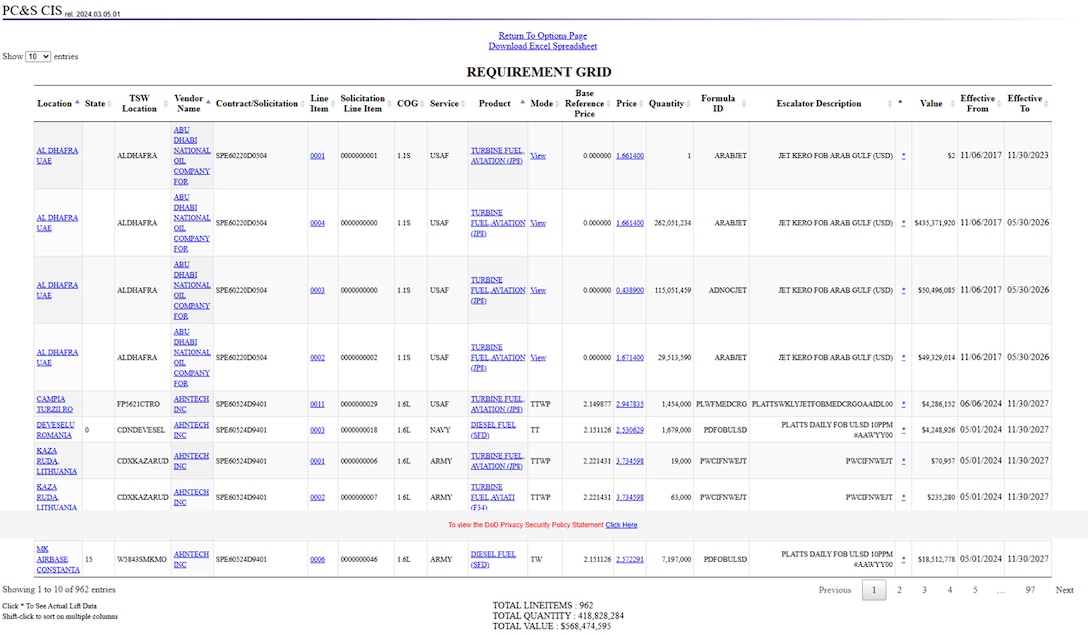Sort the Effective From column via its sort arrow
This screenshot has height=636, width=1088.
pos(999,104)
